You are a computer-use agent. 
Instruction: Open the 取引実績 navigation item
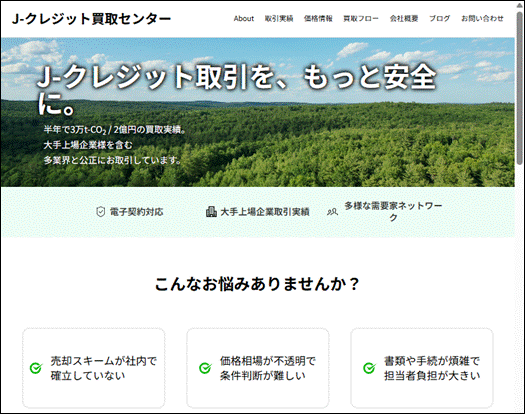click(279, 19)
